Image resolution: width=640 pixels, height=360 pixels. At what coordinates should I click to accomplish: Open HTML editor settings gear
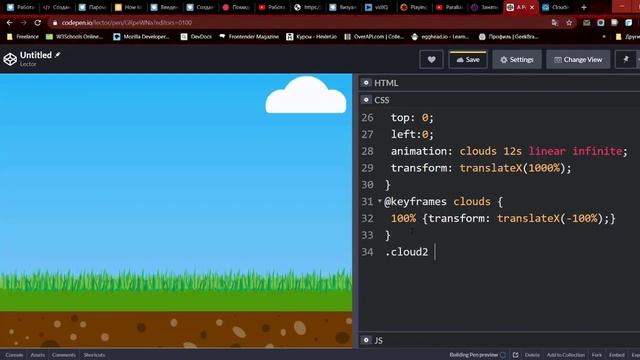[x=366, y=83]
